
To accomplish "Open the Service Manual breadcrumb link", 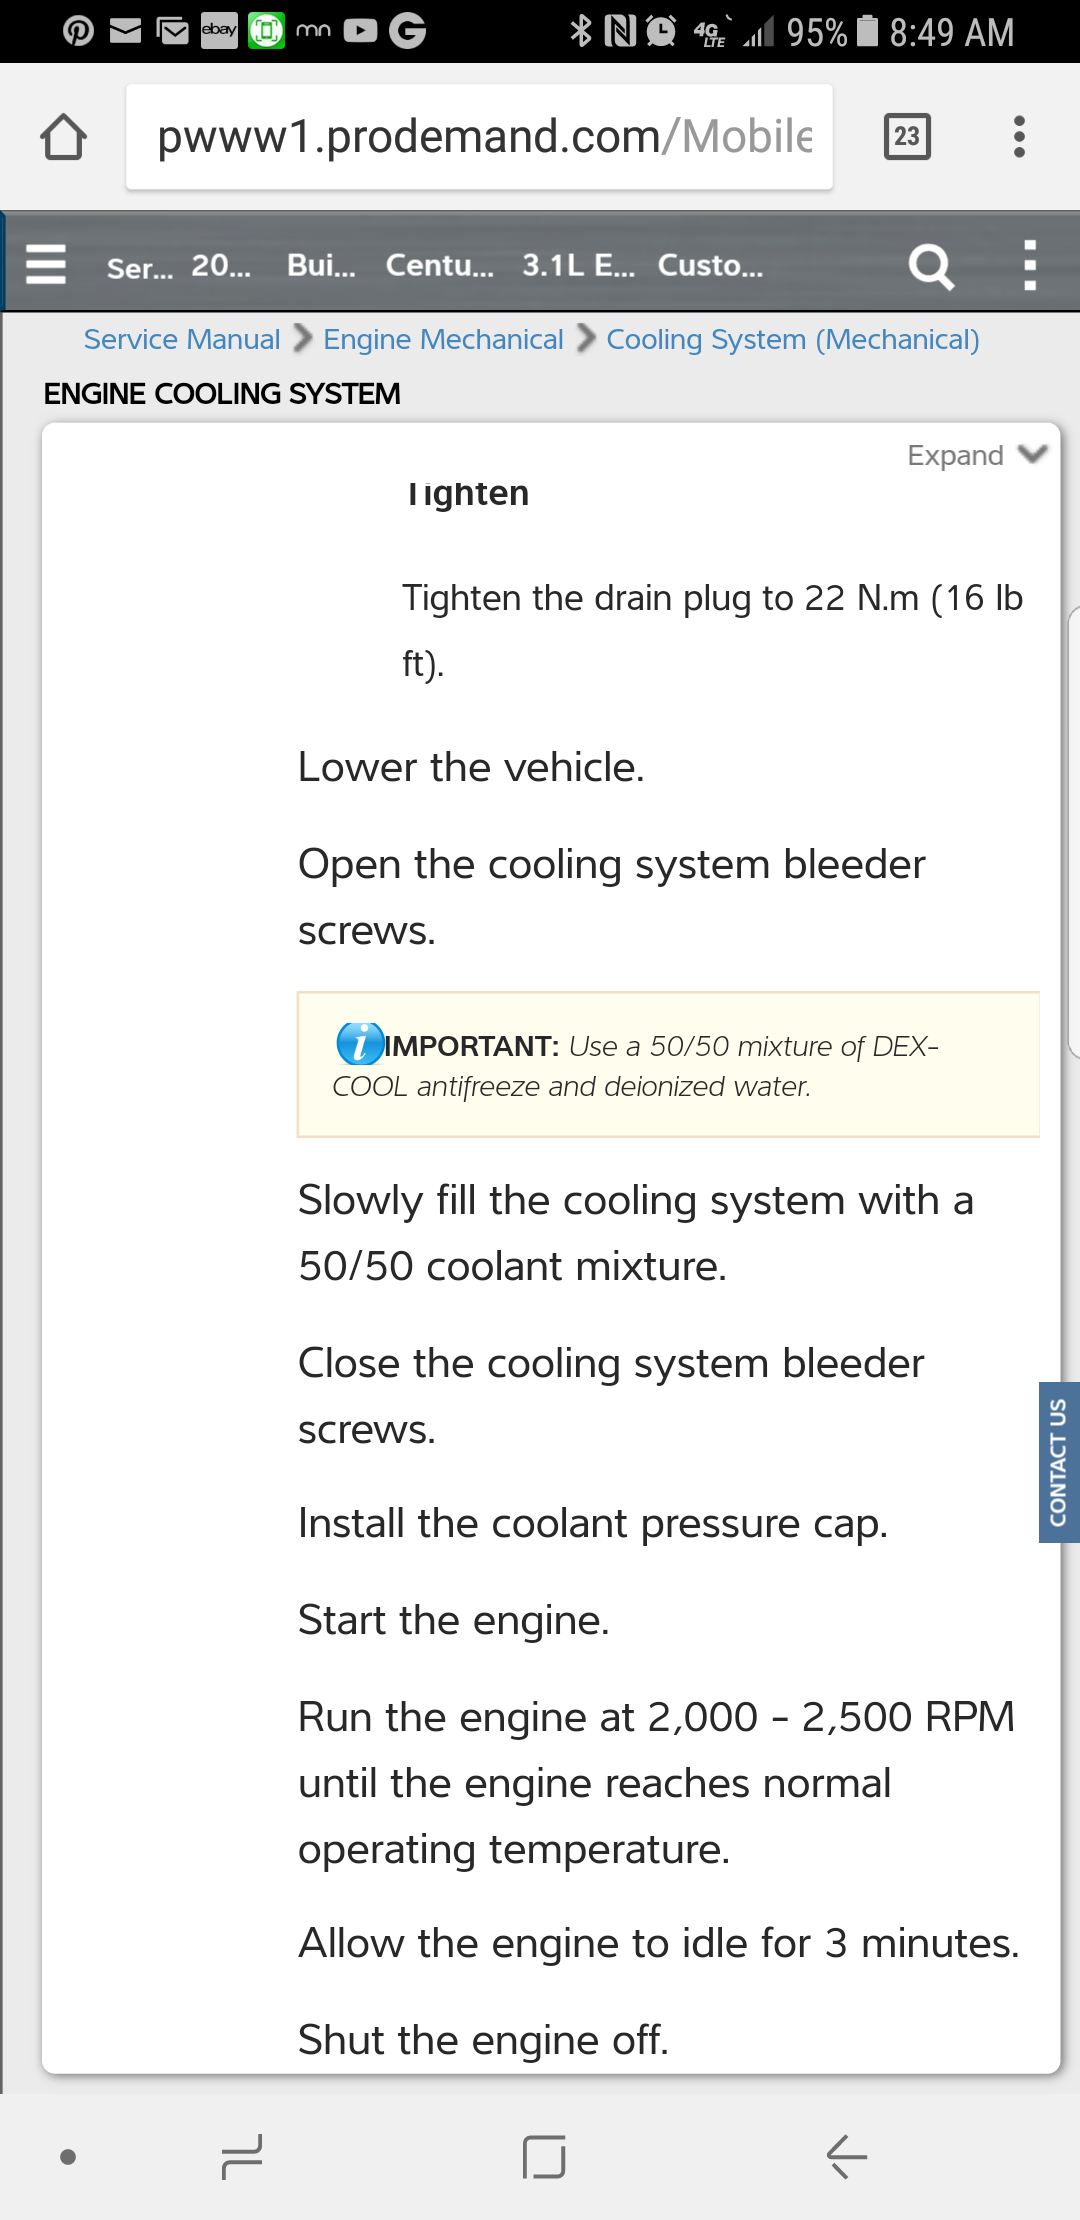I will (x=182, y=340).
